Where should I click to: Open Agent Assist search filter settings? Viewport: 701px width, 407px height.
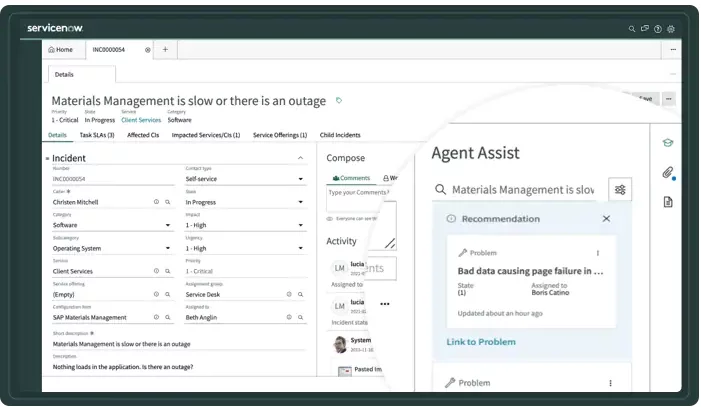tap(620, 190)
